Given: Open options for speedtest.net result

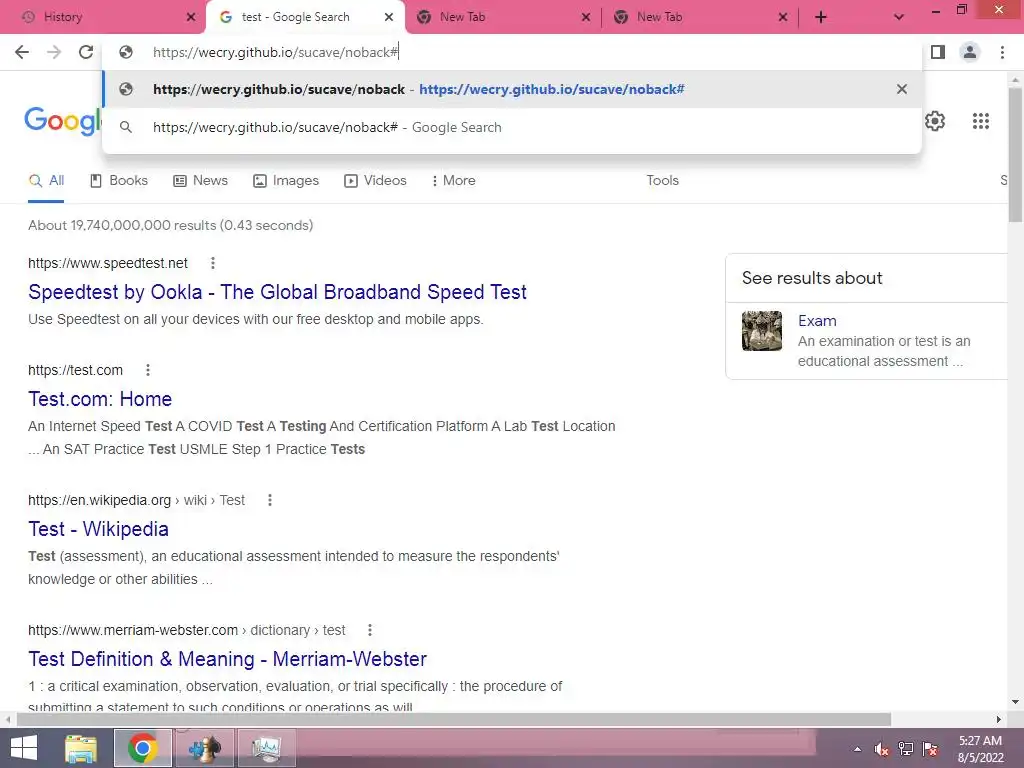Looking at the screenshot, I should point(212,263).
